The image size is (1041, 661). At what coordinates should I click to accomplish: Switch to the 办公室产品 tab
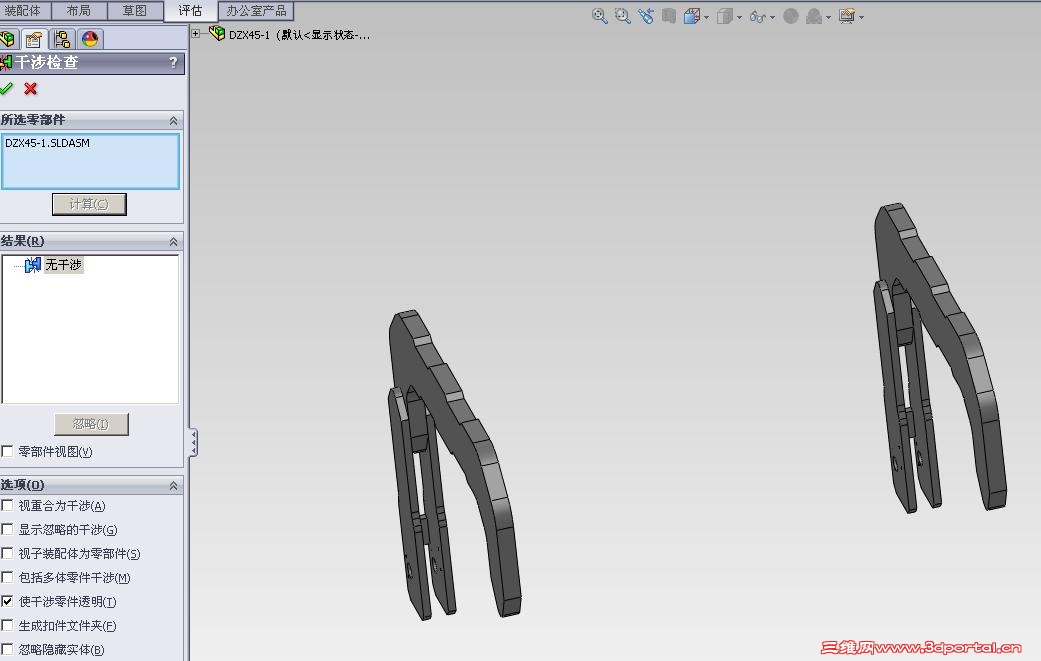click(x=256, y=11)
